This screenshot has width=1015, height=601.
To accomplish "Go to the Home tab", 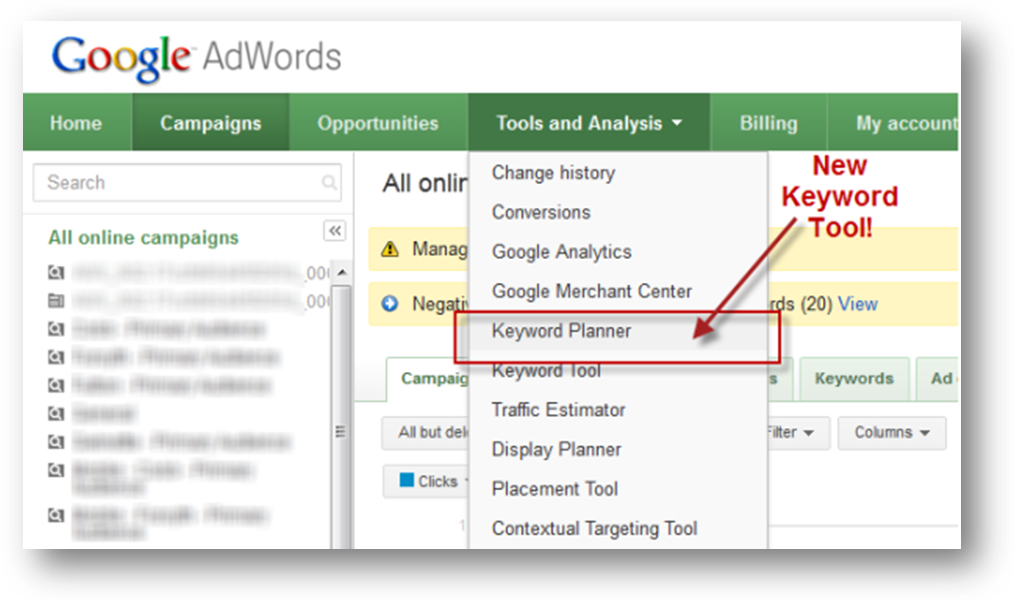I will (x=76, y=123).
